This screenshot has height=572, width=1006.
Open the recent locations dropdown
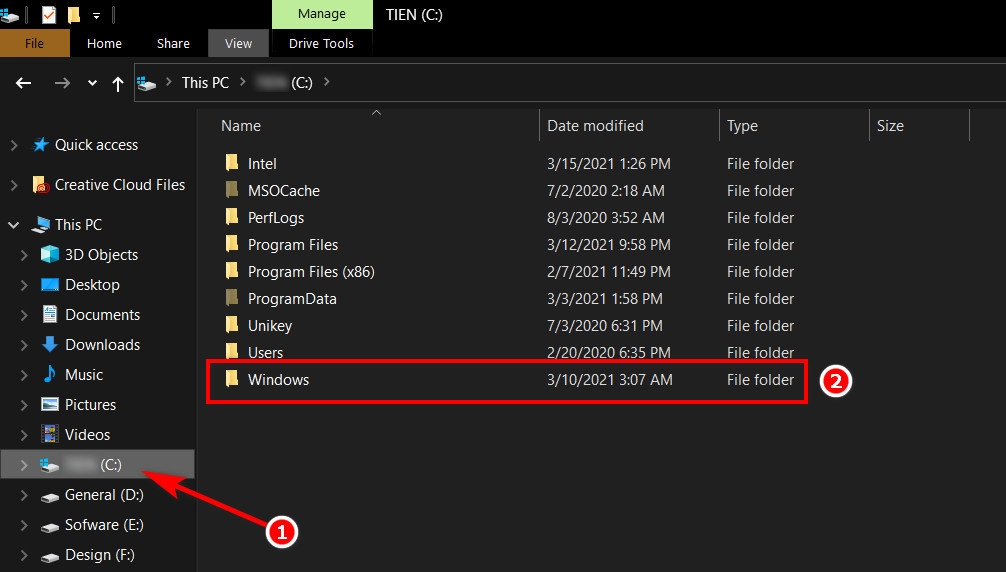92,83
